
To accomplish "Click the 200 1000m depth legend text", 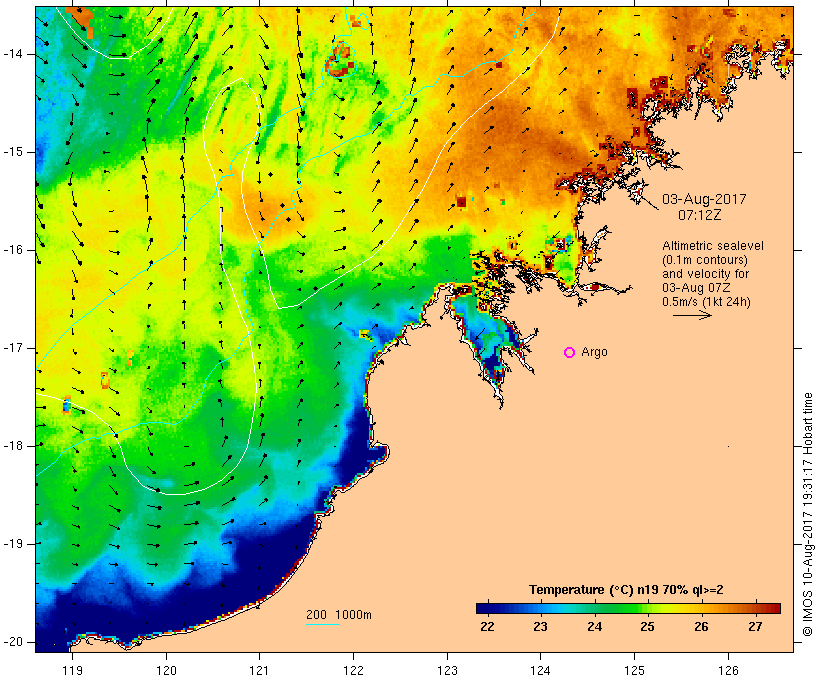I will [339, 615].
